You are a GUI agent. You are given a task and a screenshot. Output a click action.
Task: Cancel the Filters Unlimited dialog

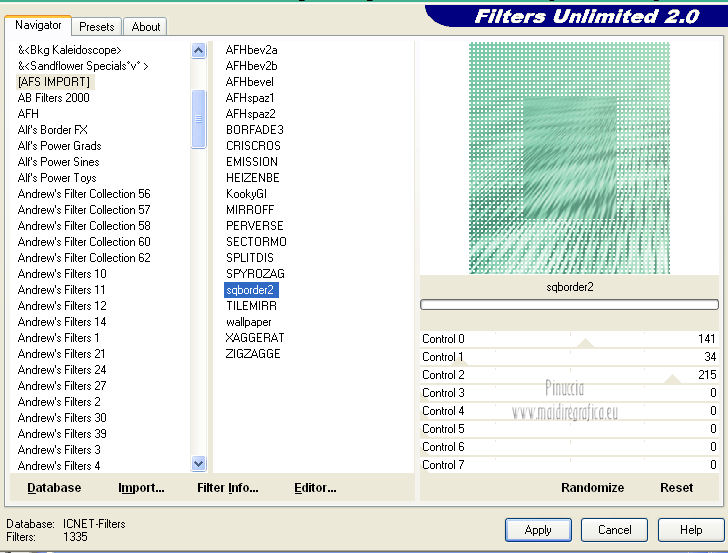coord(614,530)
